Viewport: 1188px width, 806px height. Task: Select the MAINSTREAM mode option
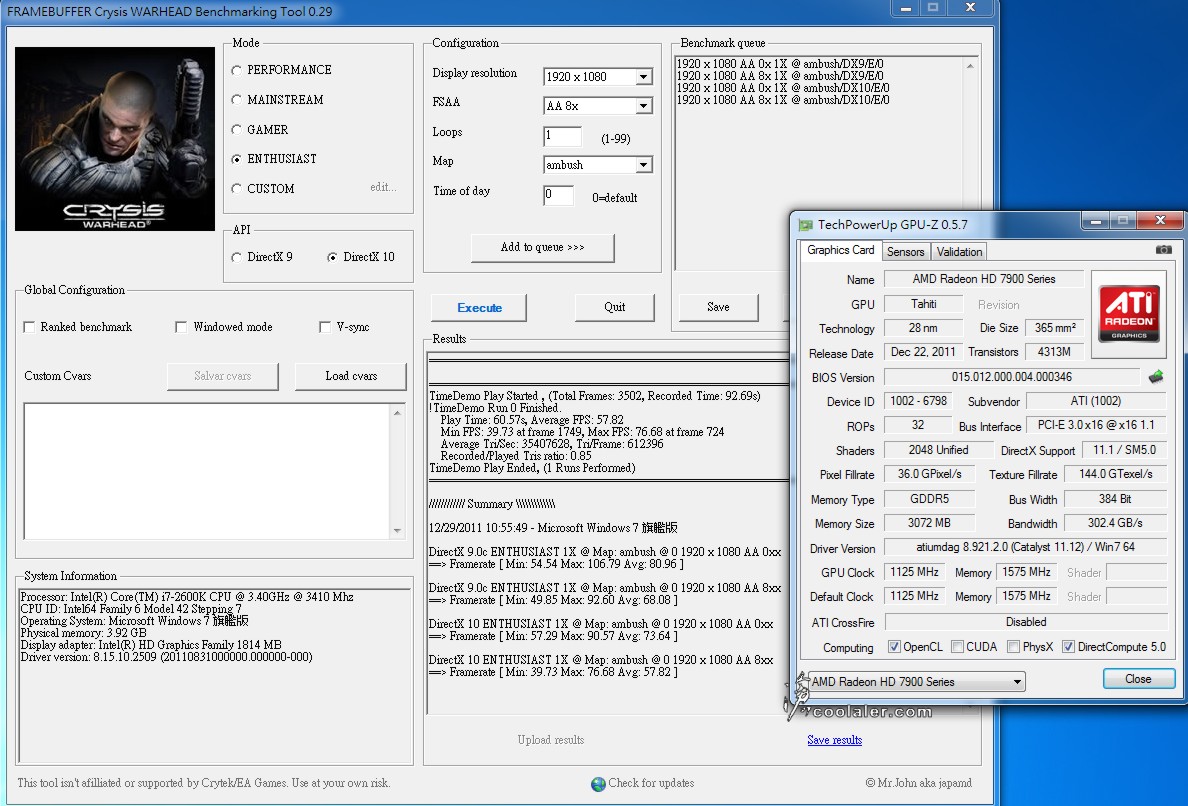pos(236,100)
